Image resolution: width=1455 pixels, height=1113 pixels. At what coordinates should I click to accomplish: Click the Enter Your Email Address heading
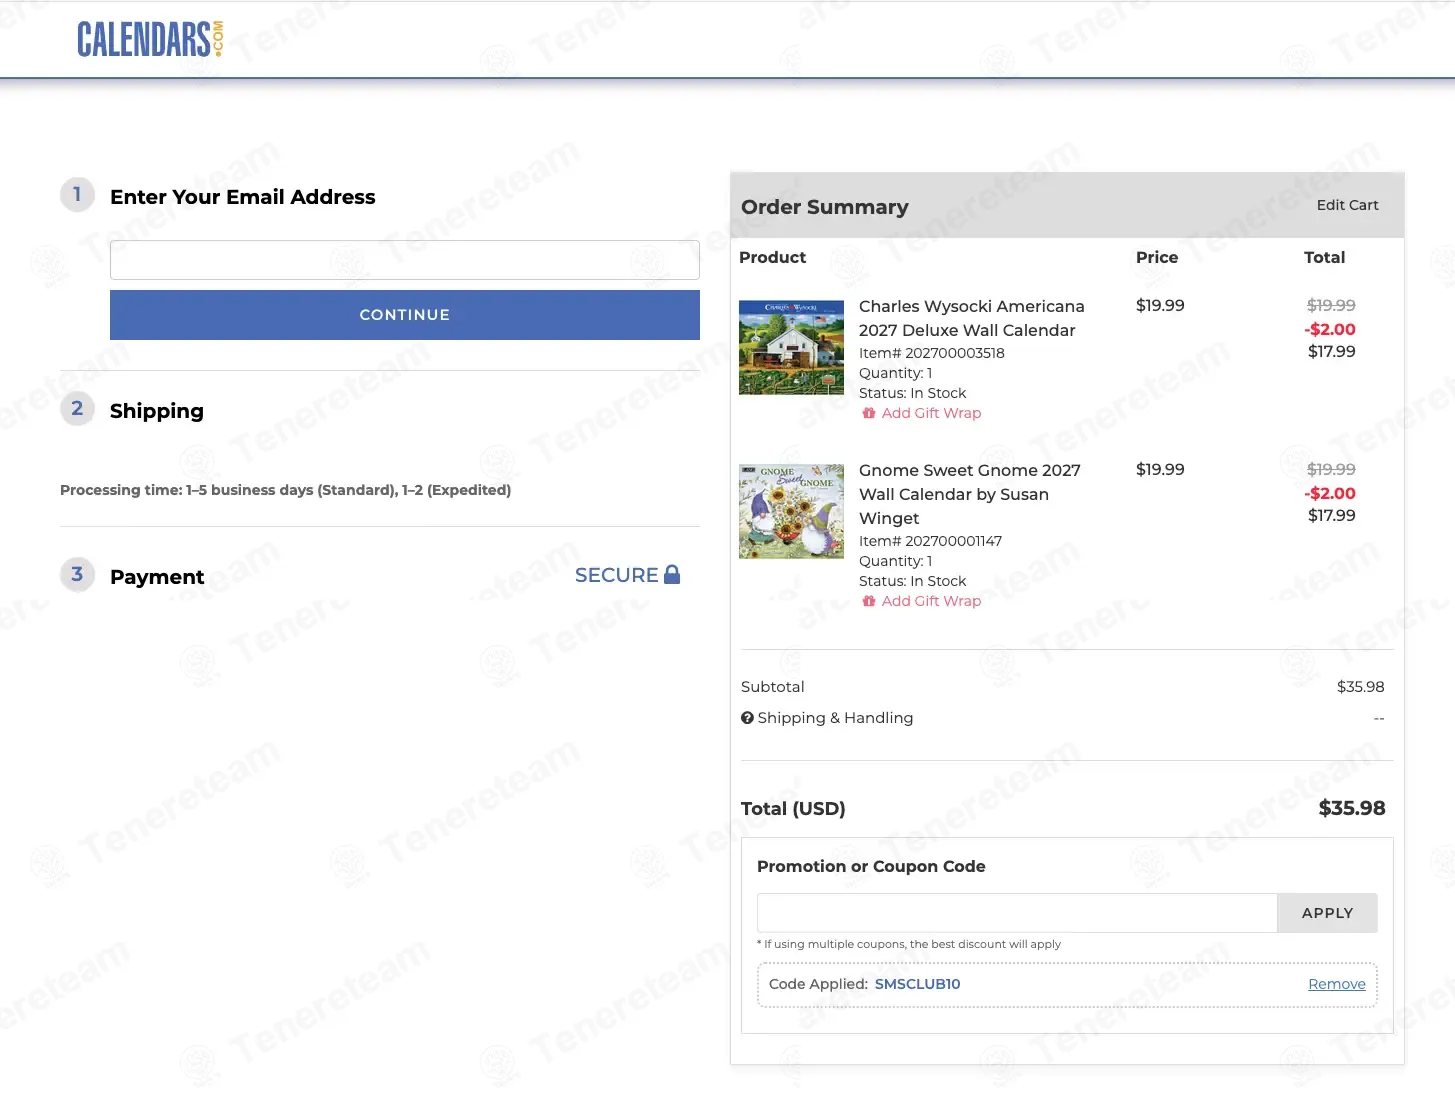click(x=243, y=197)
